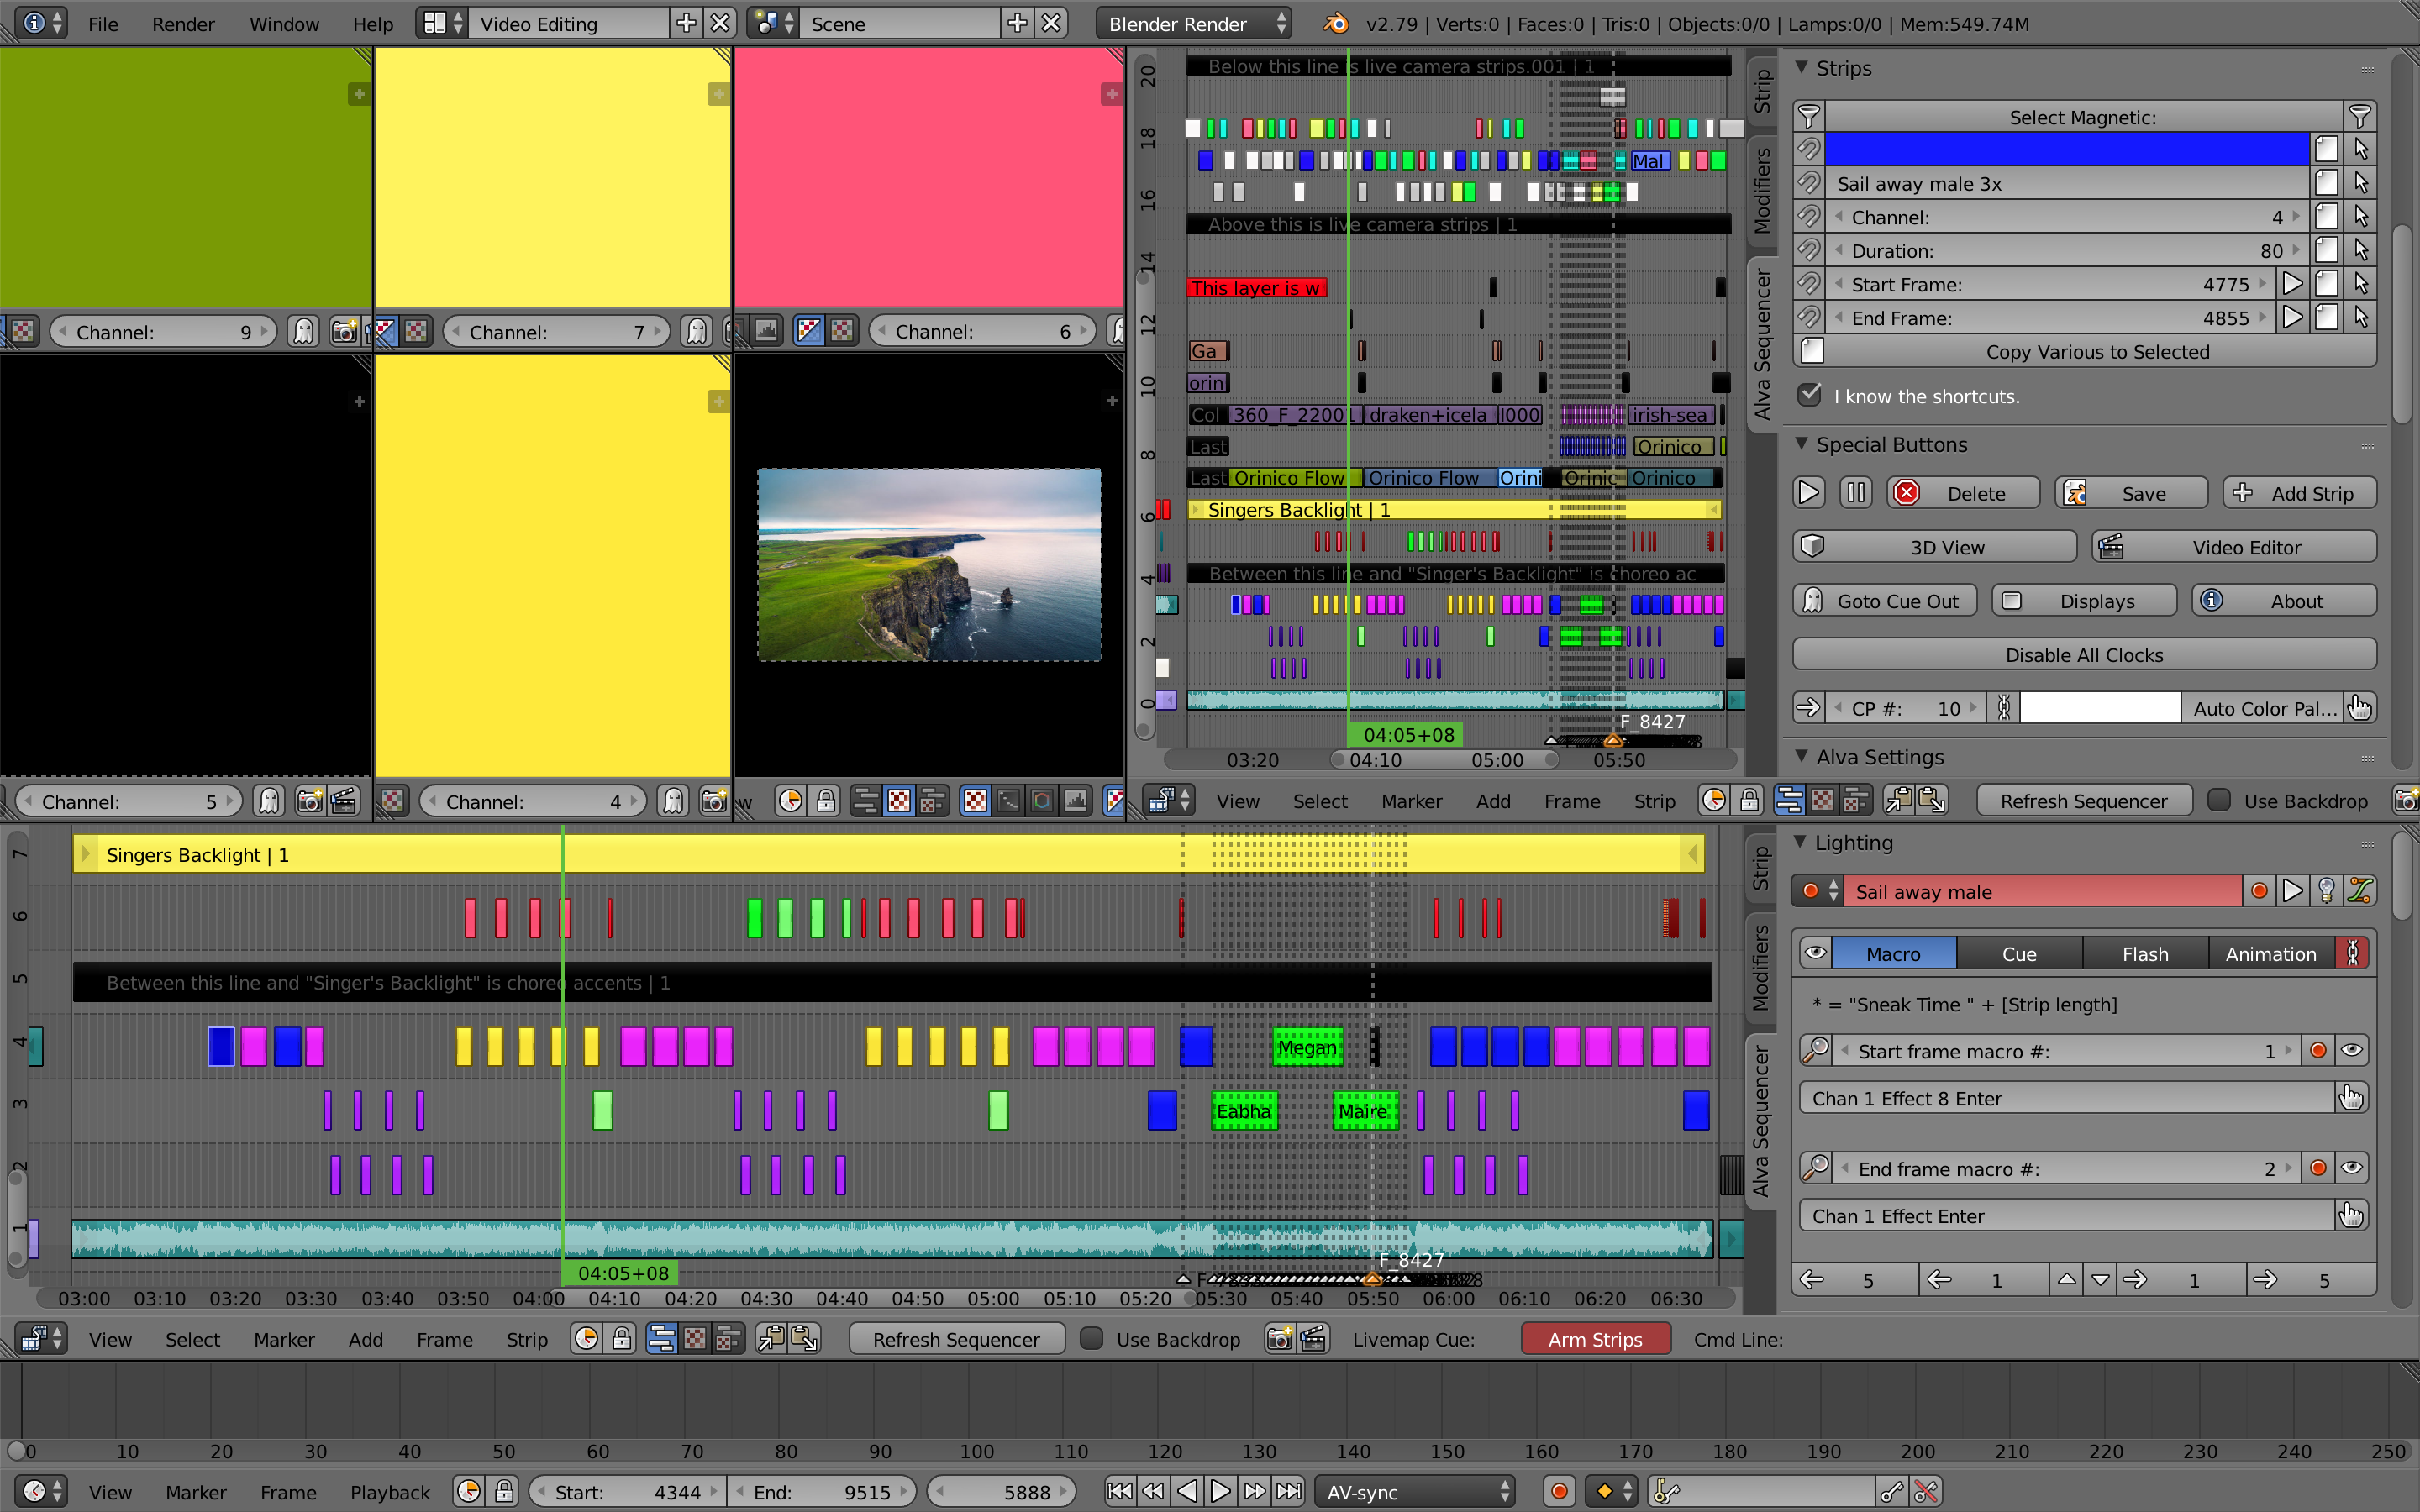The width and height of the screenshot is (2420, 1512).
Task: Click the Goto Cue Out ghost icon
Action: click(x=1812, y=601)
